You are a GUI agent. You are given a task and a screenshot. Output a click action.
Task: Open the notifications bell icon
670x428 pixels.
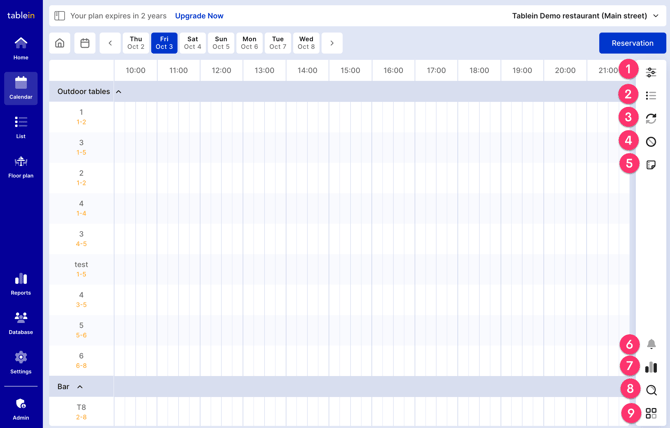(x=651, y=344)
